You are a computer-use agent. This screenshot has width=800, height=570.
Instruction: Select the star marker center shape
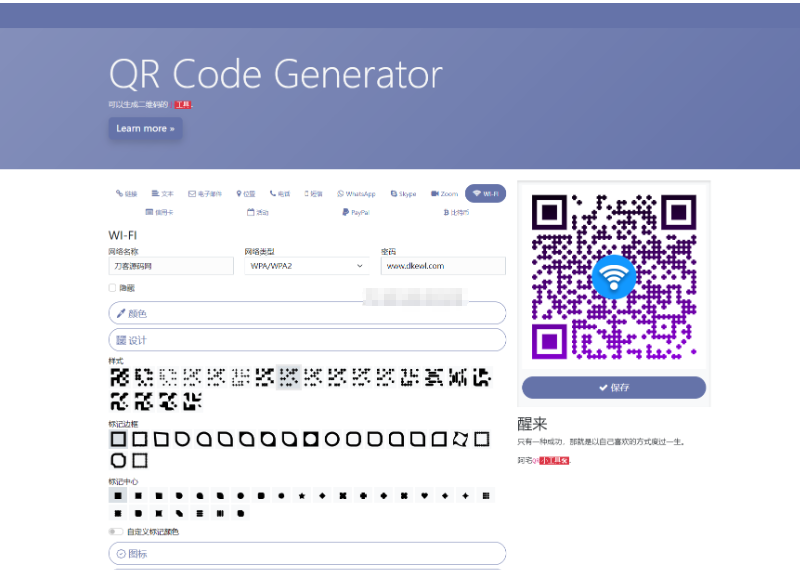pos(302,495)
